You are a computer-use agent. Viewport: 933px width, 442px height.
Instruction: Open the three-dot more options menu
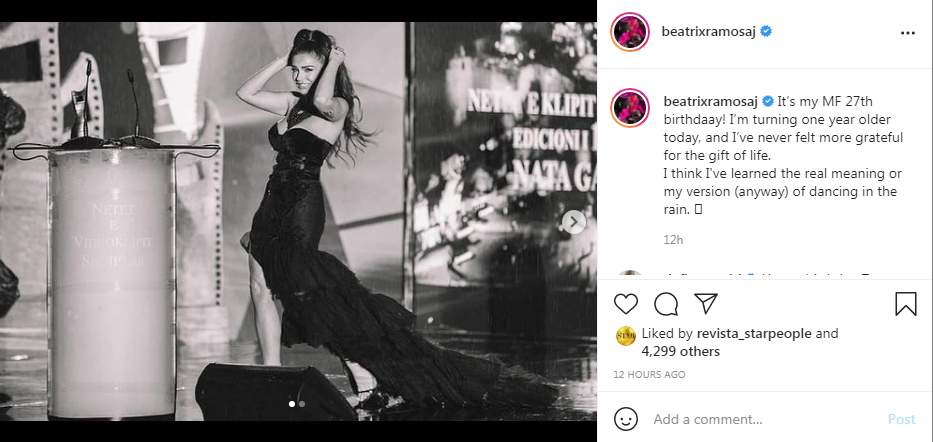(x=907, y=32)
